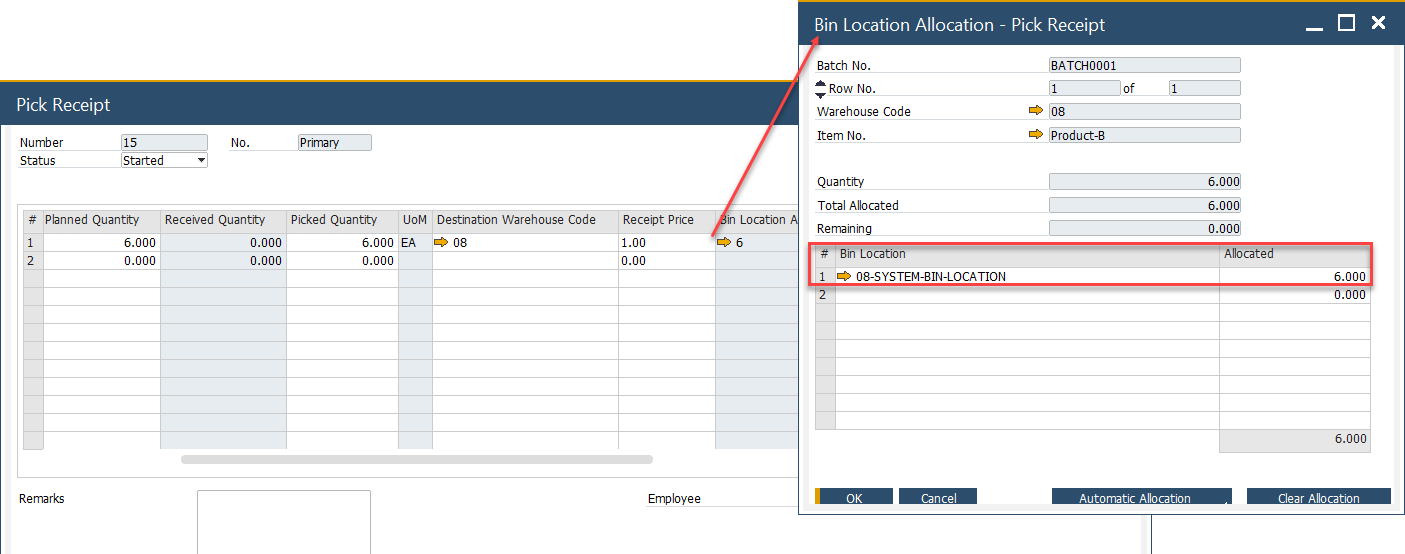Minimize the Bin Location Allocation window
Screen dimensions: 1405x554
[1315, 23]
